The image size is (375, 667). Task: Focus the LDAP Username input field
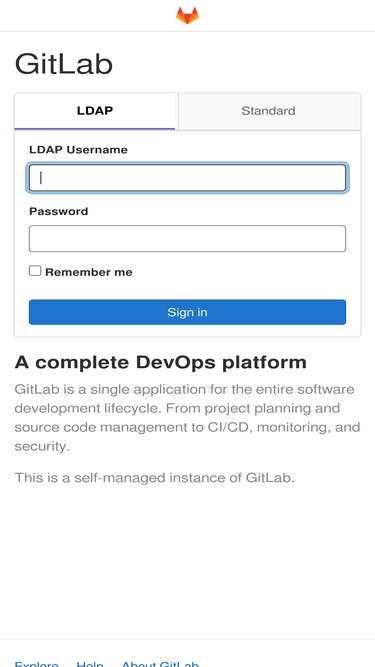tap(188, 178)
